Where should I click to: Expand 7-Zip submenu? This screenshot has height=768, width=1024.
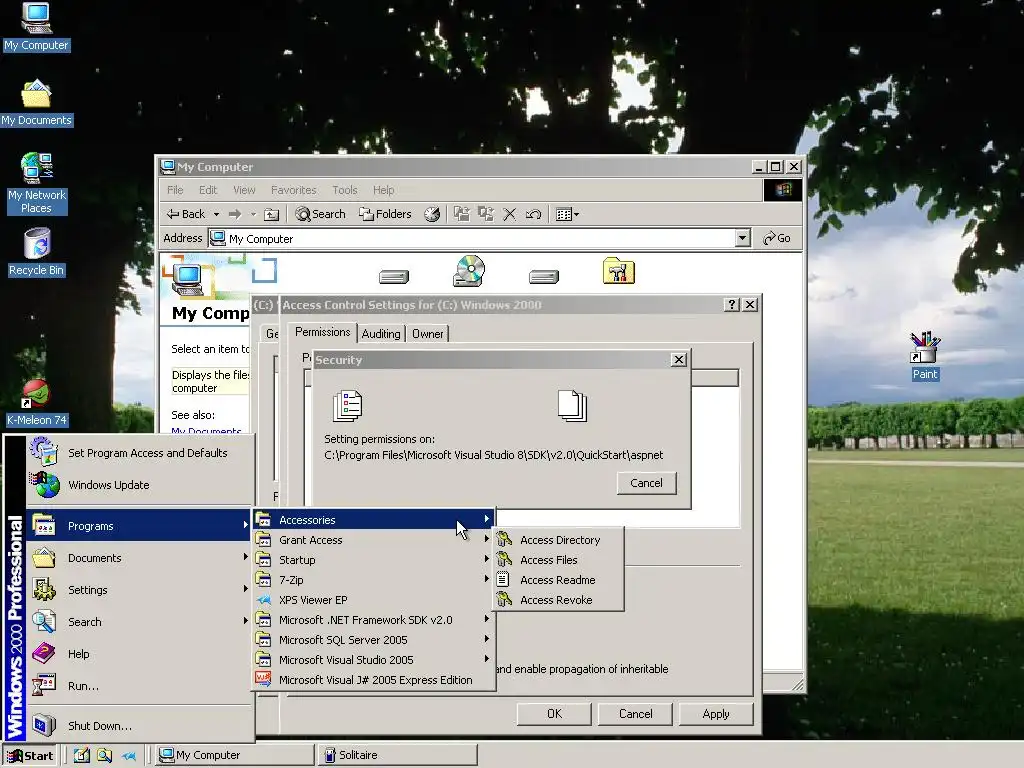(x=374, y=580)
